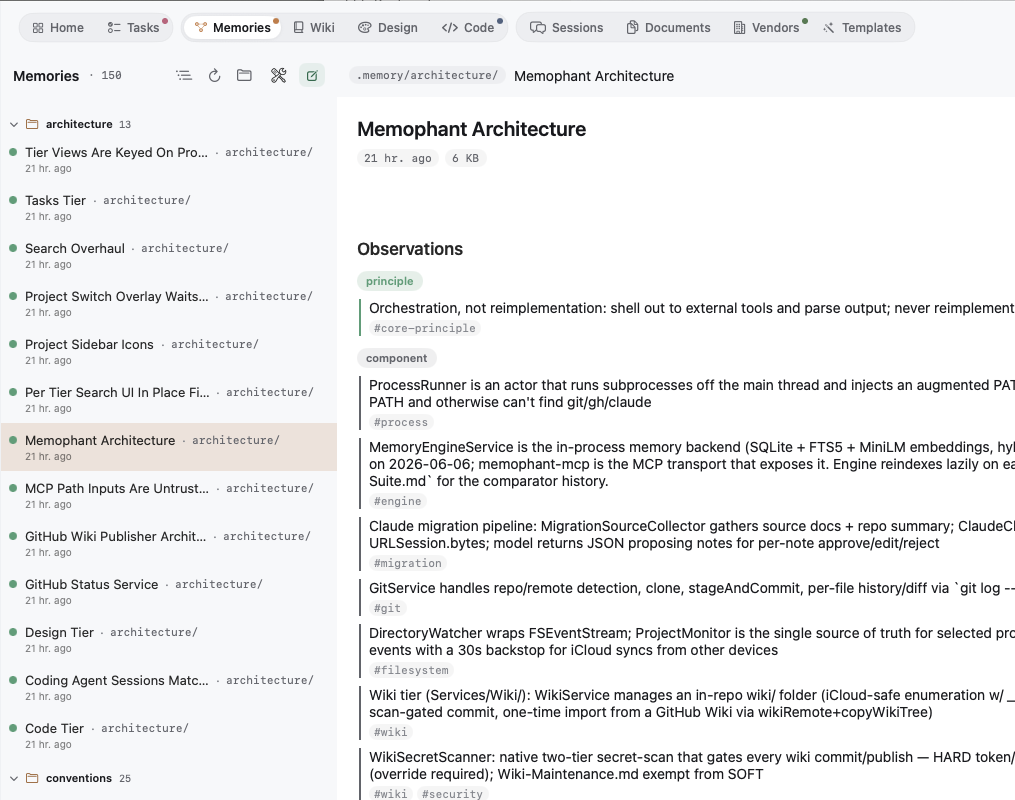
Task: Select the Code Tier memory
Action: click(x=169, y=735)
